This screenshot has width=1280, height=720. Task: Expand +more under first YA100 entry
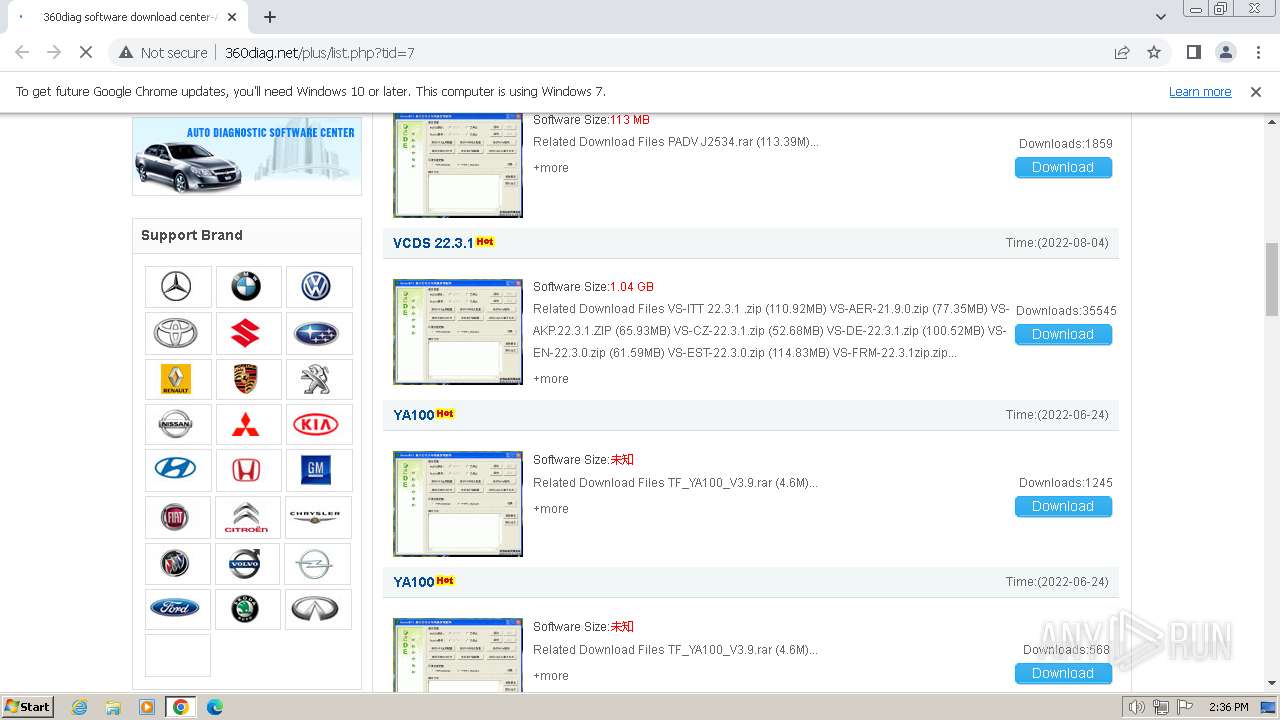551,509
